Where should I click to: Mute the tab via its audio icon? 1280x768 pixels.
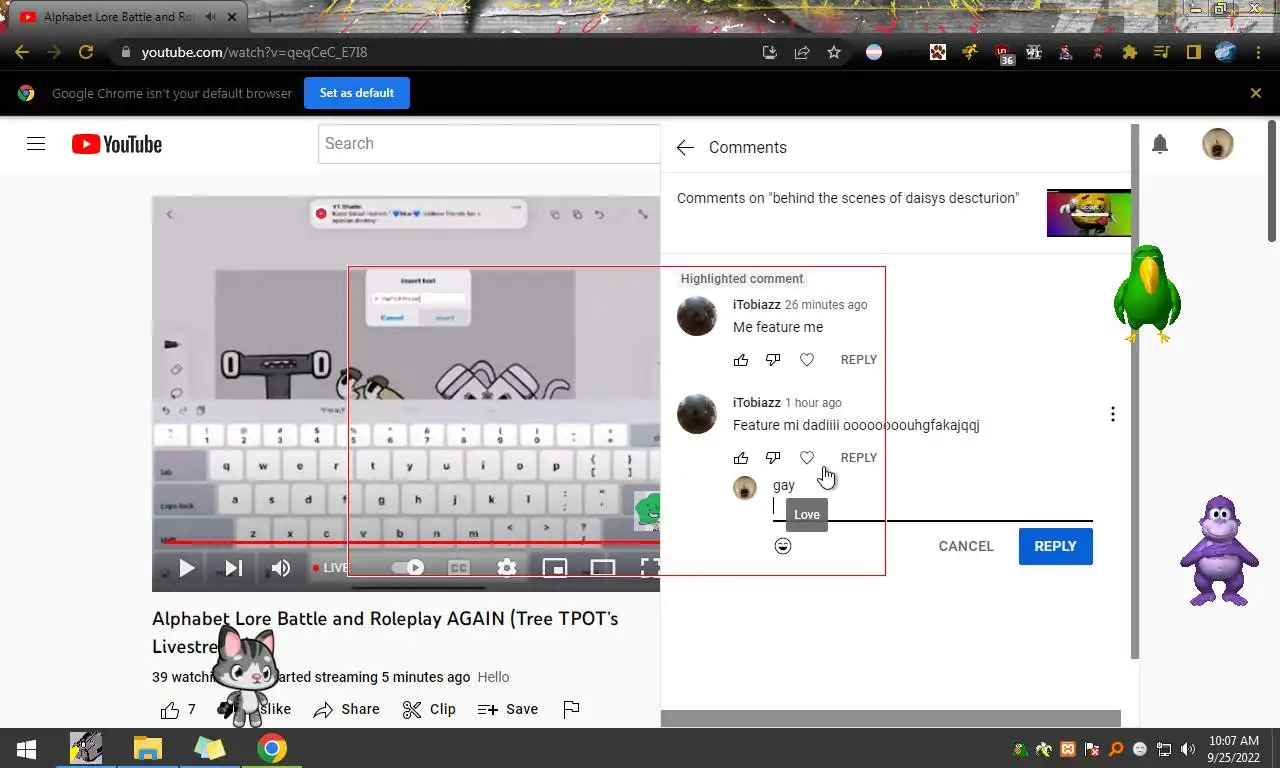[x=210, y=17]
